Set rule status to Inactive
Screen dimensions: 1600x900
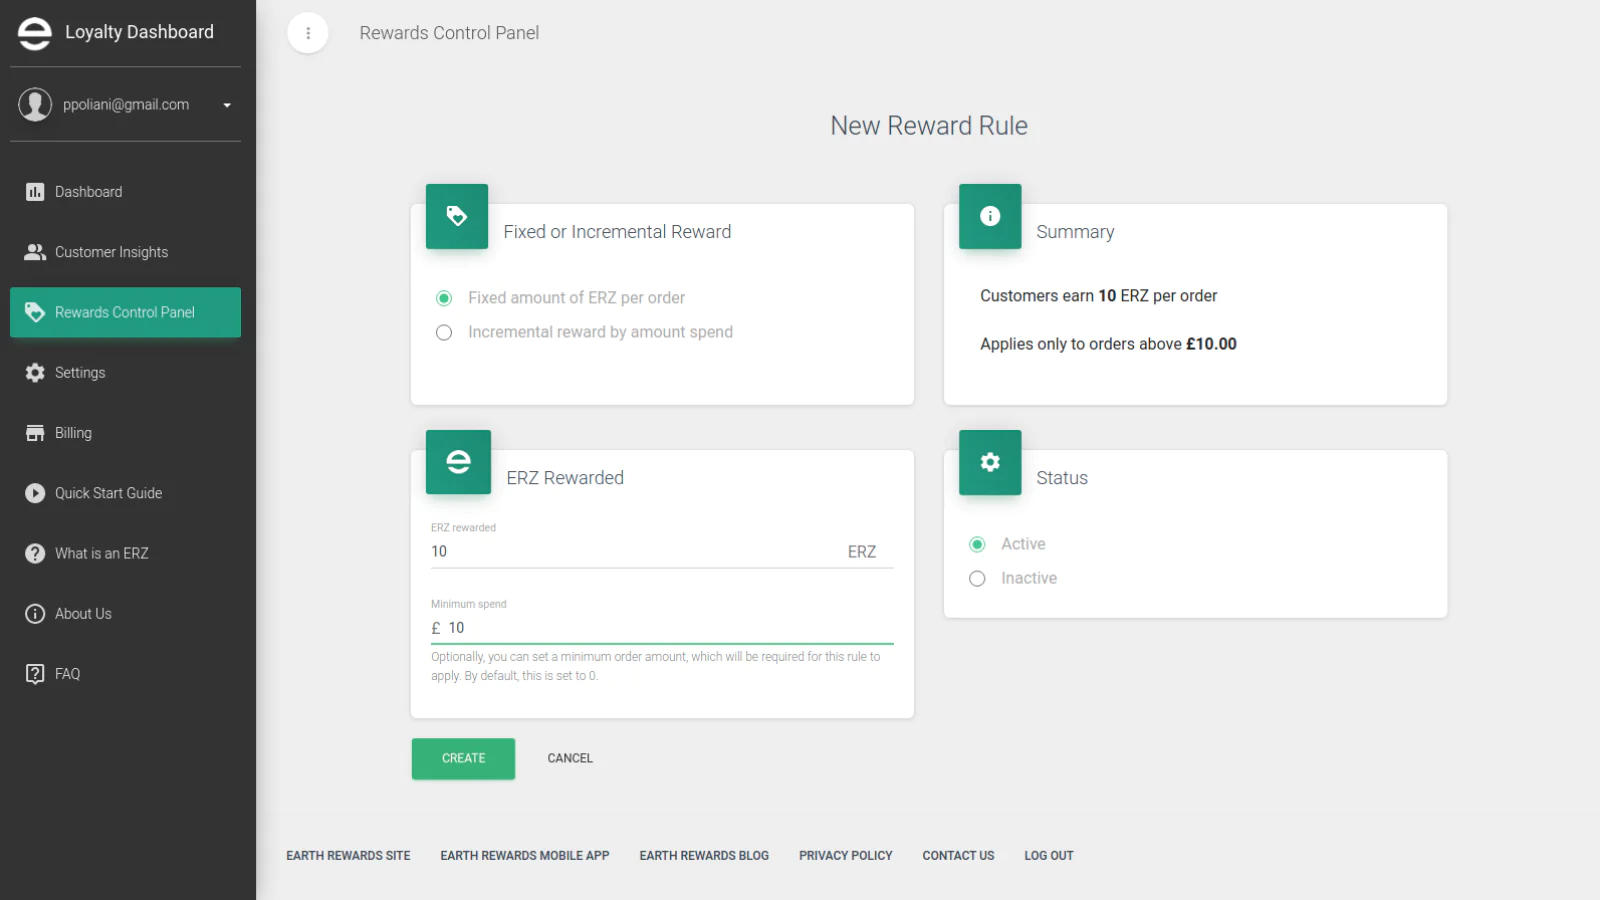977,579
